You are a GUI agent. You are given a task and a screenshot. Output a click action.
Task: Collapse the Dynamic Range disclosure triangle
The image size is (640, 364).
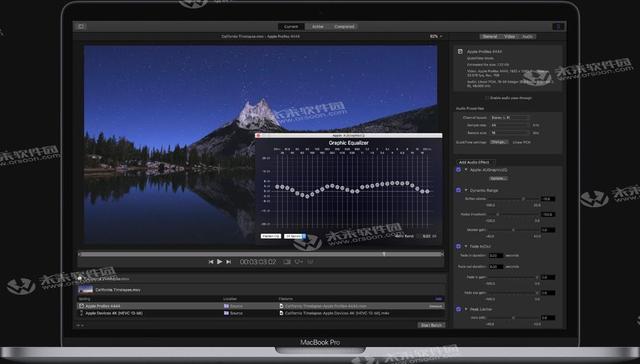pos(466,190)
